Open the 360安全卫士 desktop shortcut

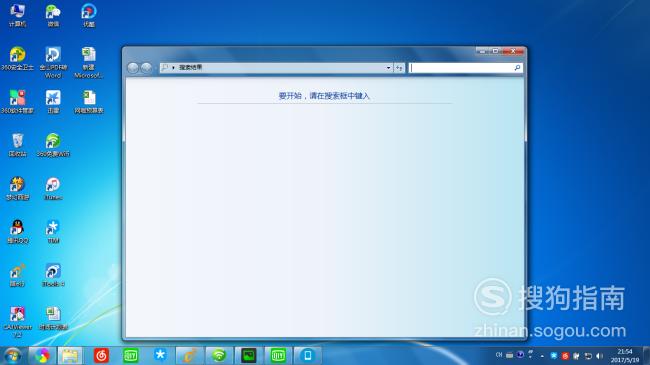(x=17, y=59)
